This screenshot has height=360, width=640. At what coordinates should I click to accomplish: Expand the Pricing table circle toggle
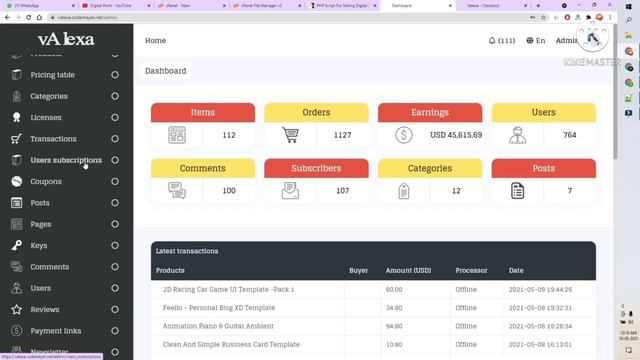(x=115, y=75)
